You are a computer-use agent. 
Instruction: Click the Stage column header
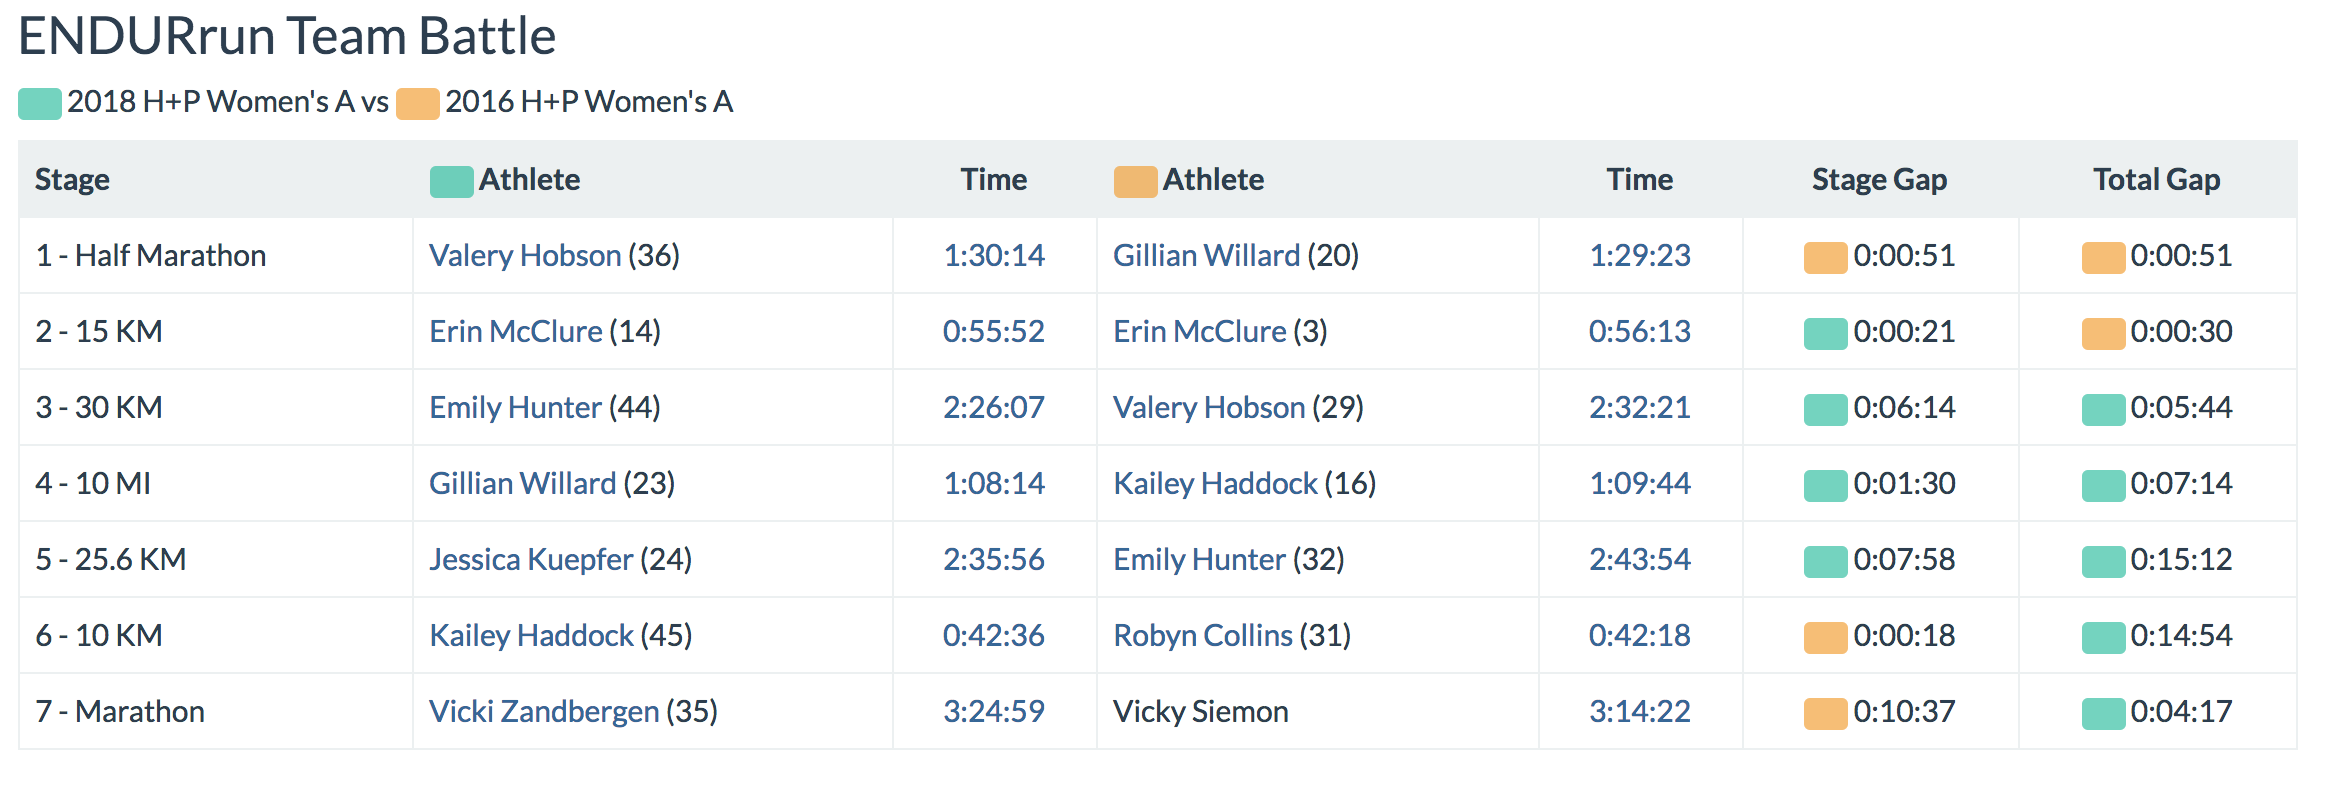pos(72,180)
